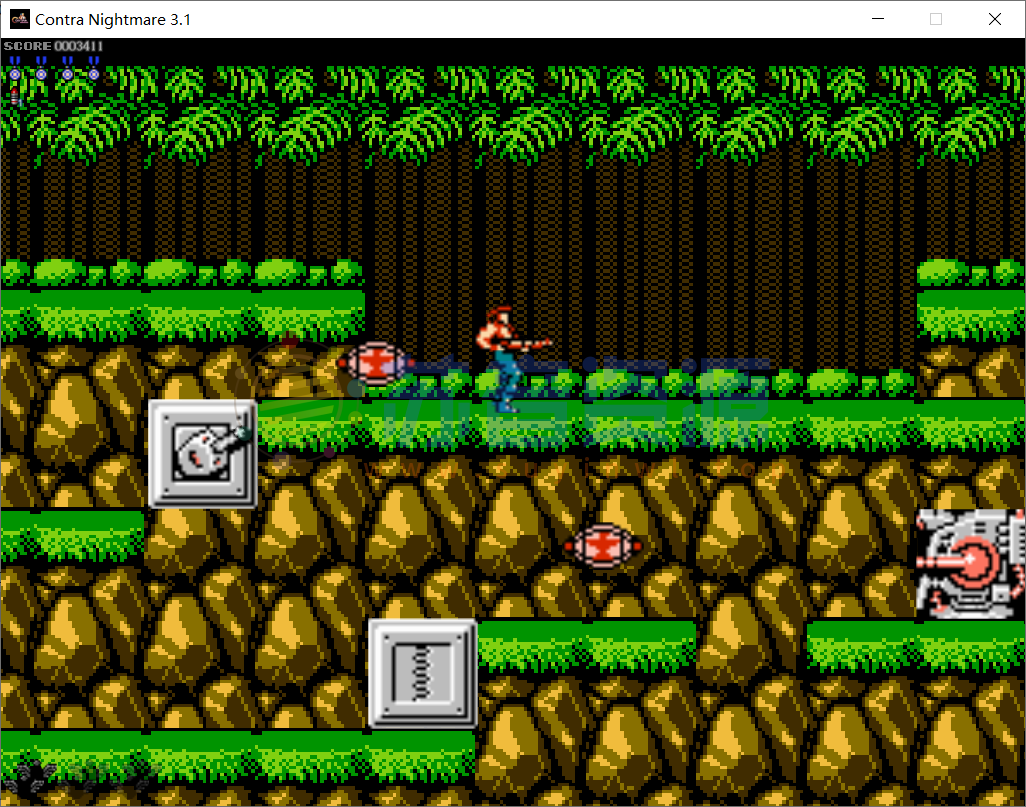Click the Contra Nightmare 3.1 window title
Viewport: 1026px width, 807px height.
click(x=113, y=19)
